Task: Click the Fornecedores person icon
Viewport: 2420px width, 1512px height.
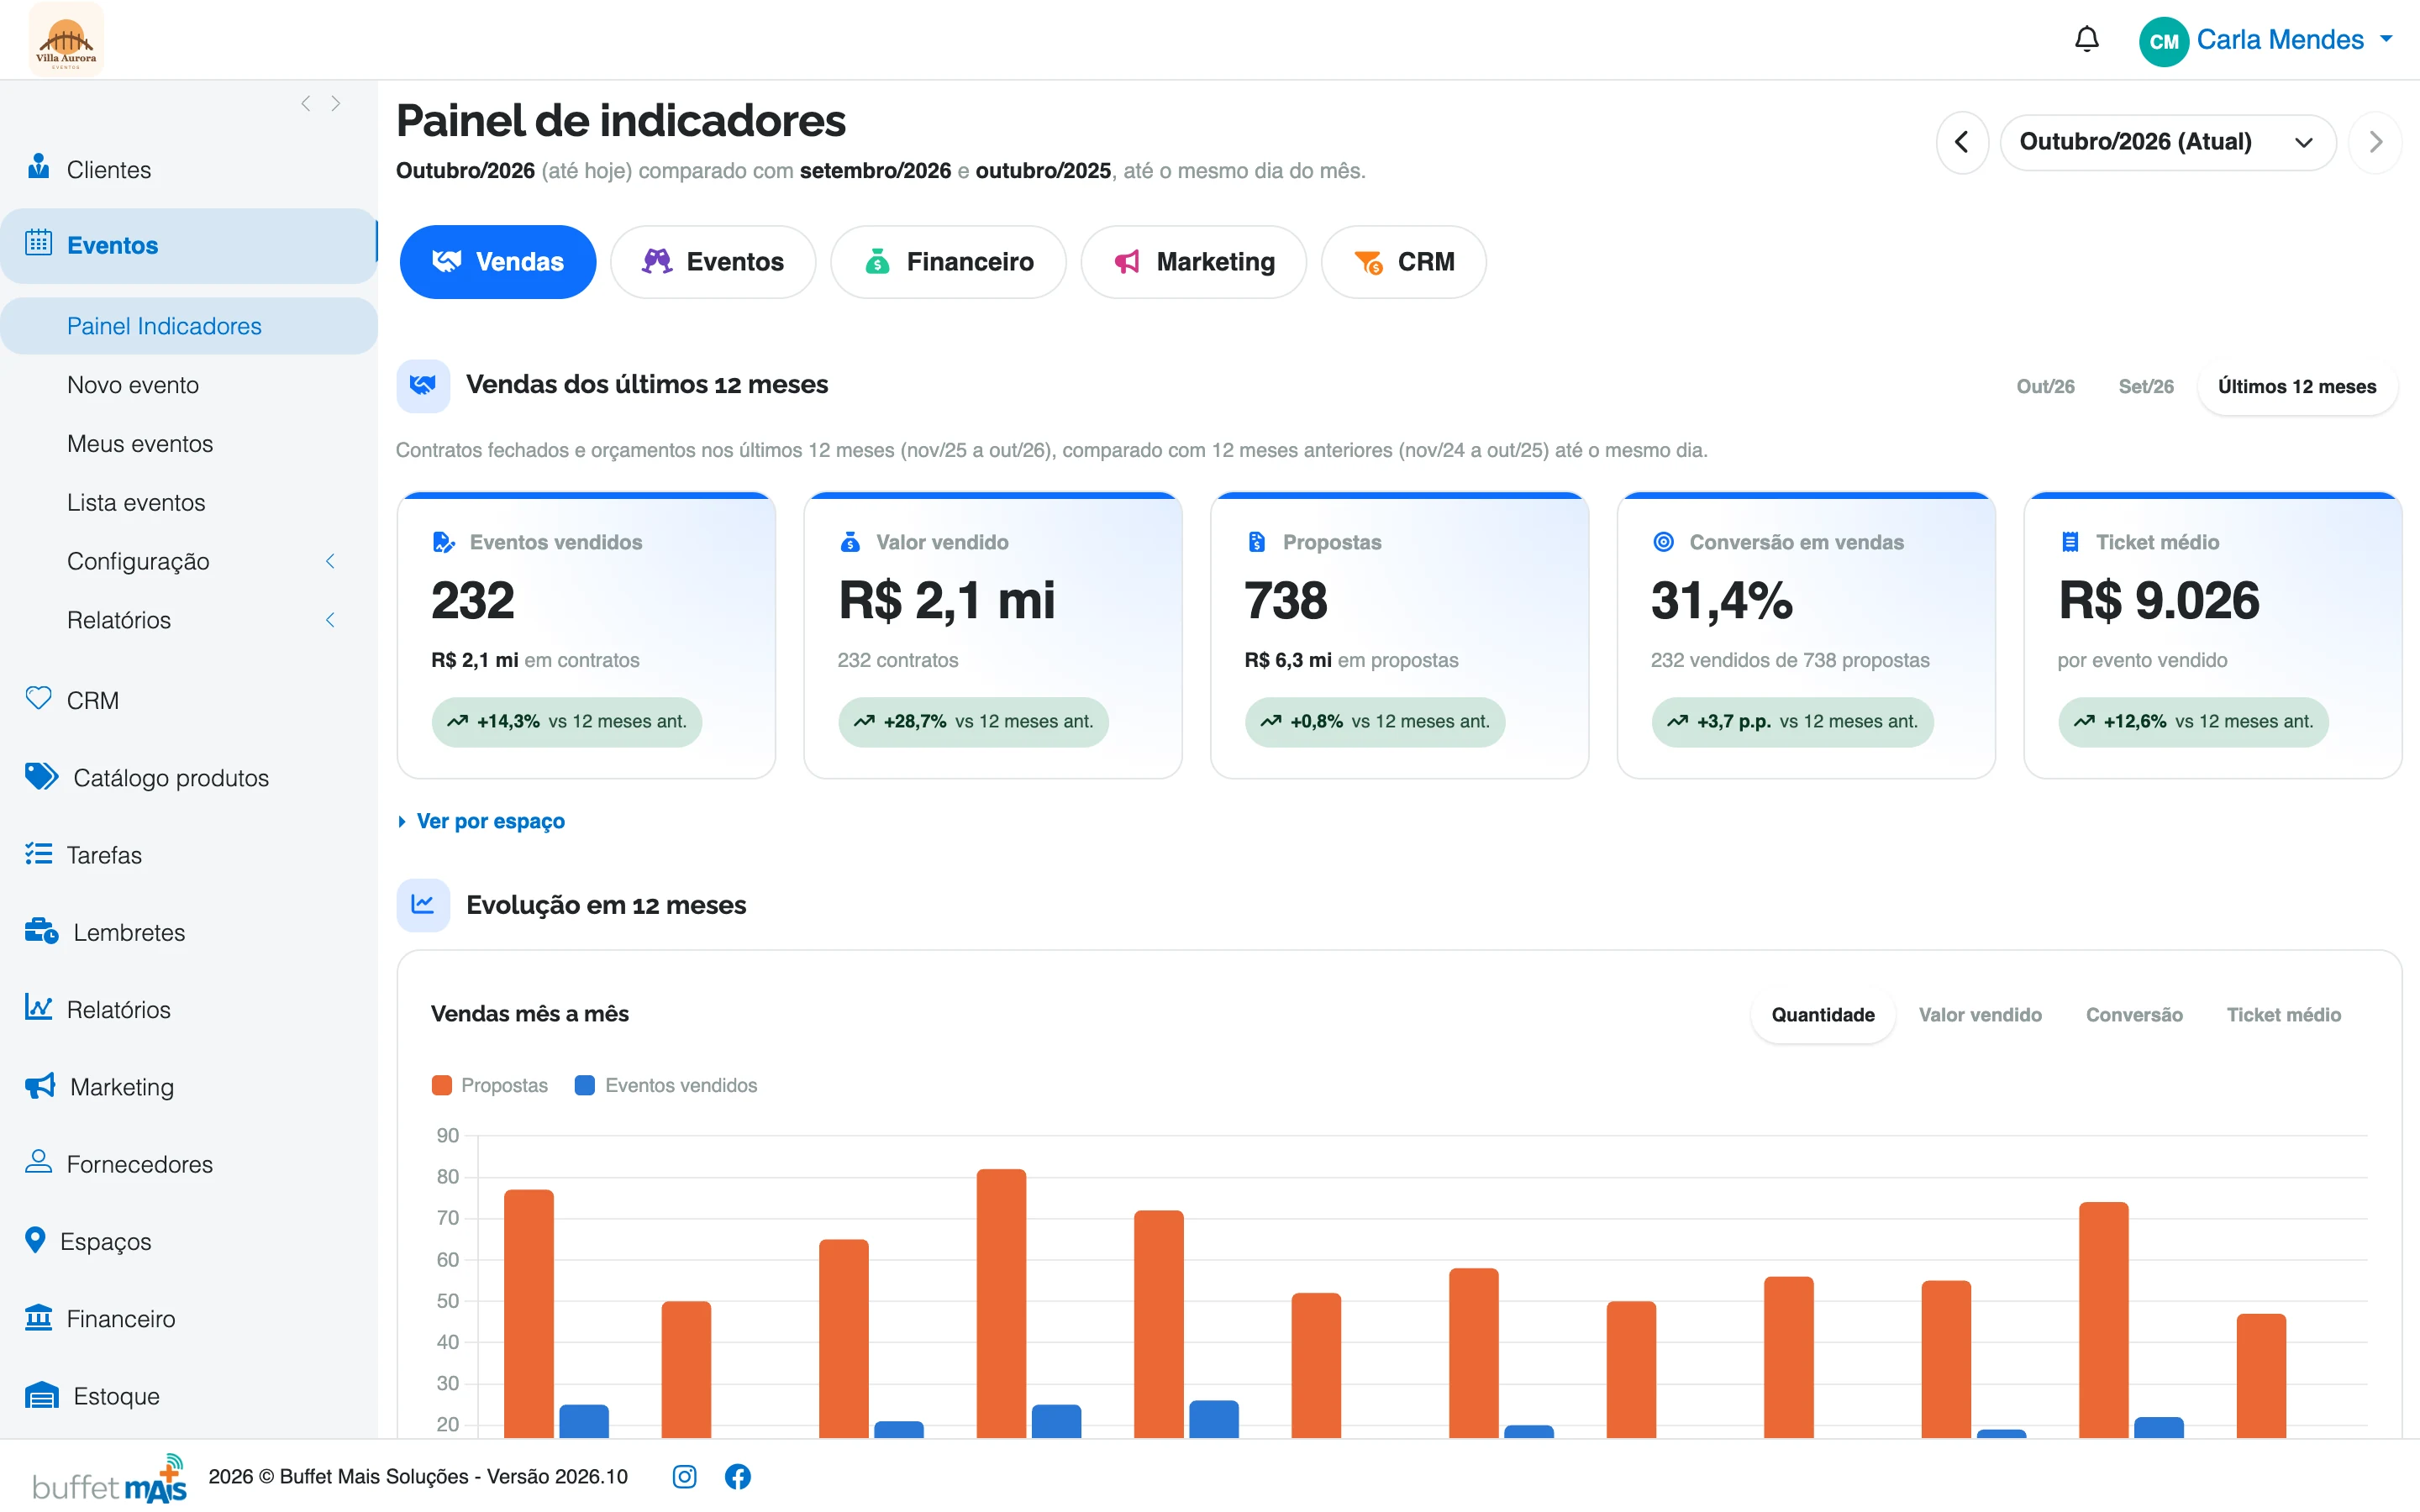Action: 38,1162
